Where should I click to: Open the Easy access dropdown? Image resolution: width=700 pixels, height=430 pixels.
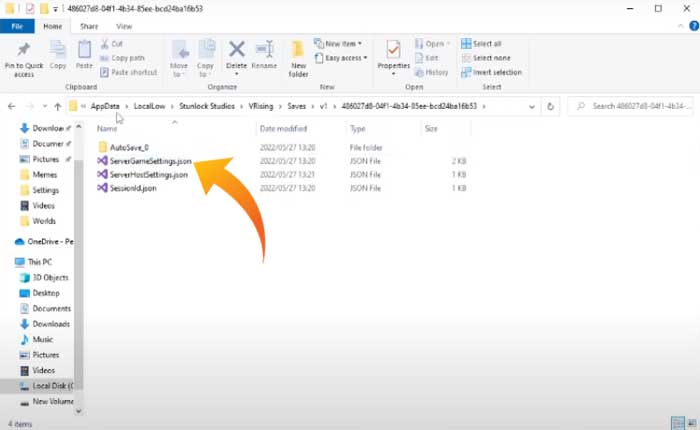click(x=346, y=58)
